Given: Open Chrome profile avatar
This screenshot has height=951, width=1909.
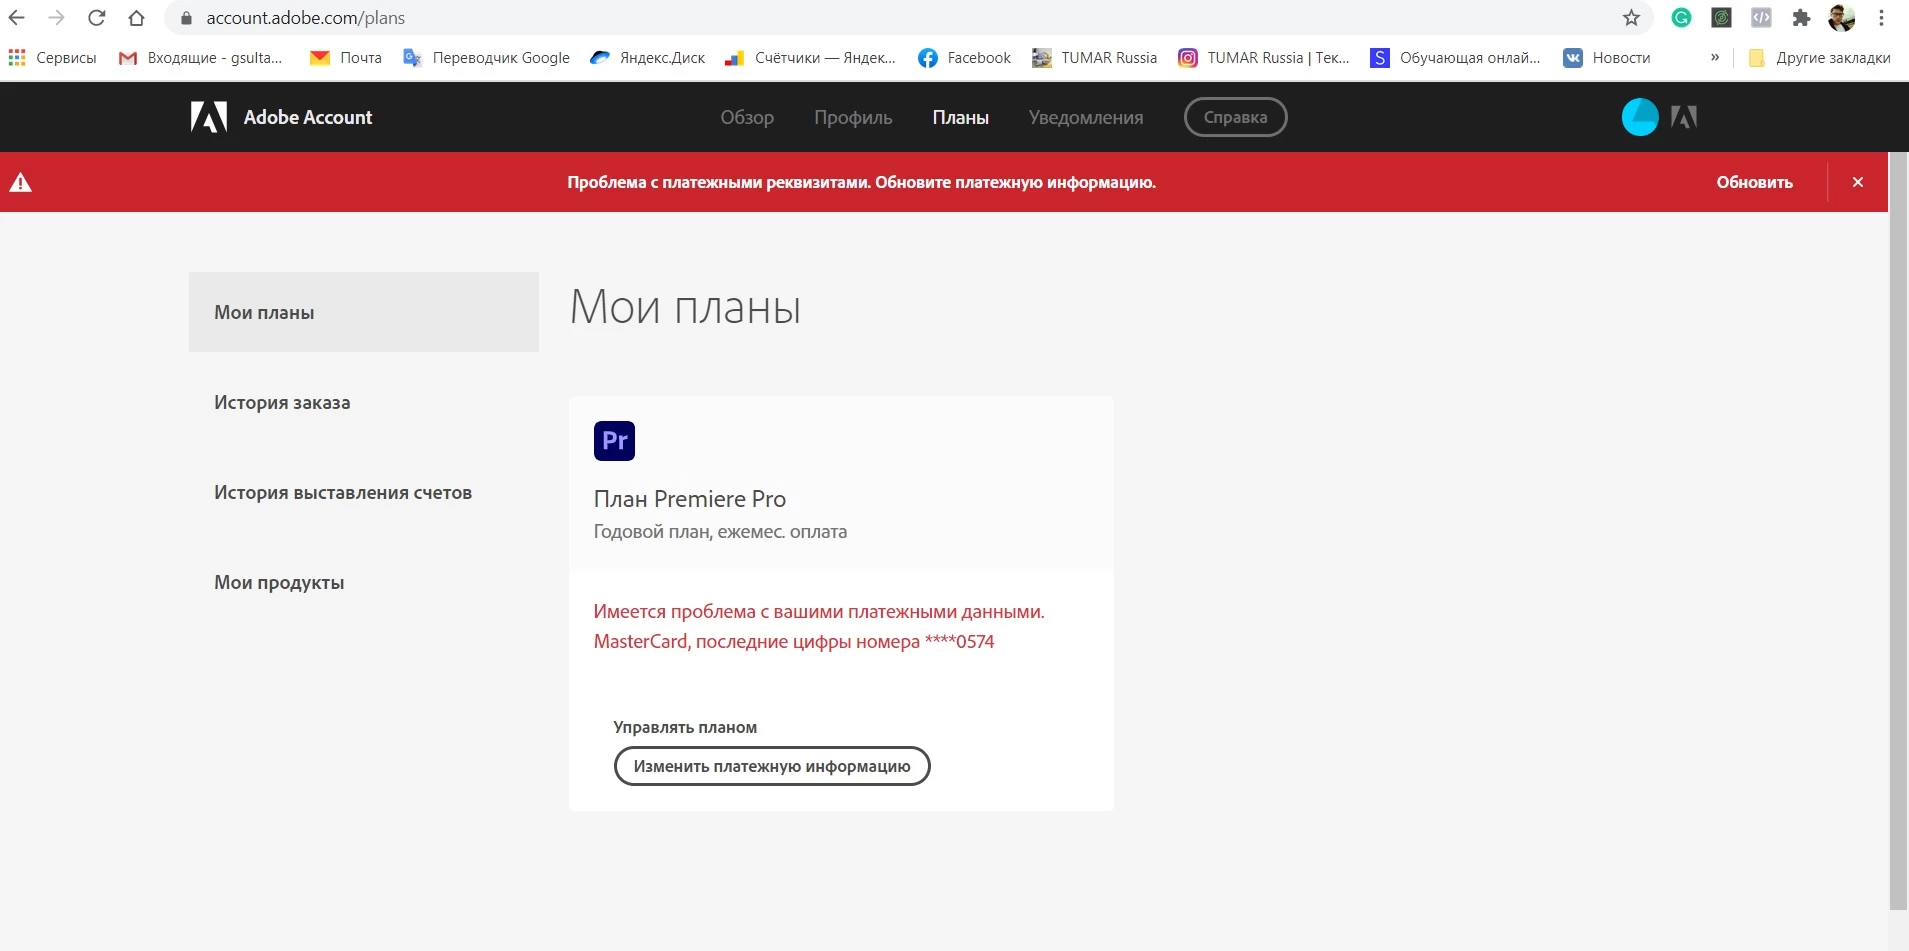Looking at the screenshot, I should 1841,18.
